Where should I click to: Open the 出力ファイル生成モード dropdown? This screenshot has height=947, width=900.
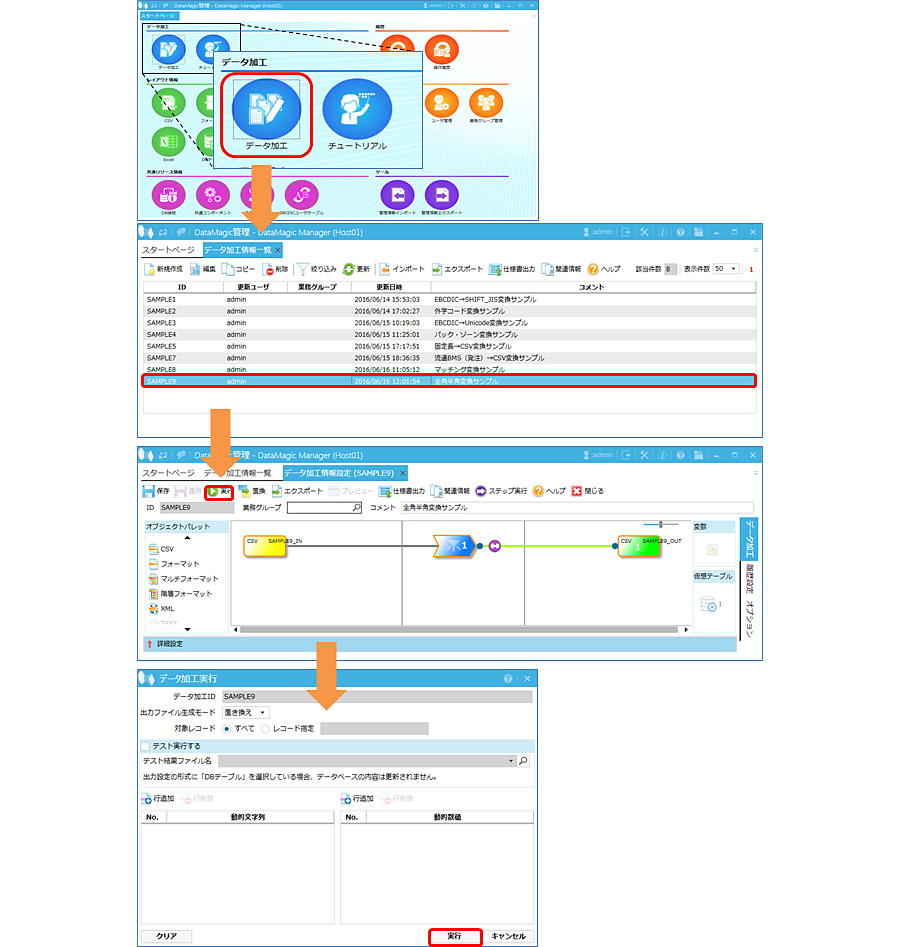pyautogui.click(x=245, y=712)
